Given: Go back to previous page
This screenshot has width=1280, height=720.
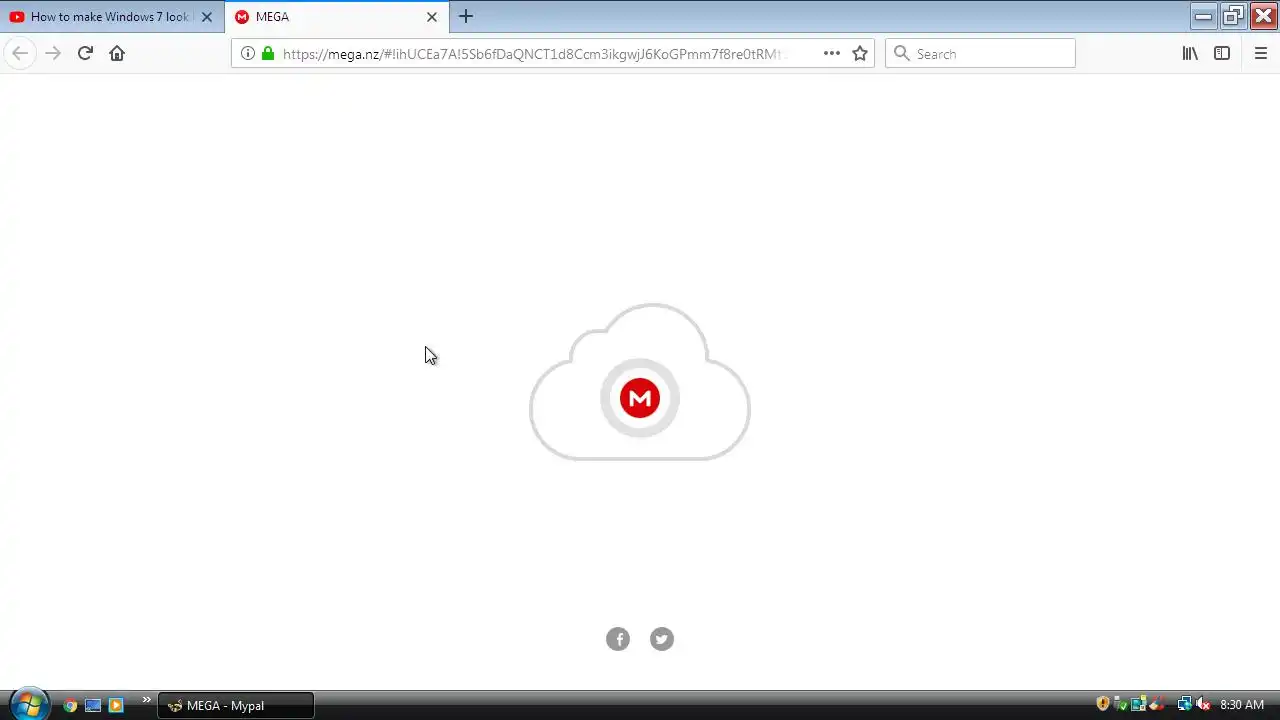Looking at the screenshot, I should (20, 53).
